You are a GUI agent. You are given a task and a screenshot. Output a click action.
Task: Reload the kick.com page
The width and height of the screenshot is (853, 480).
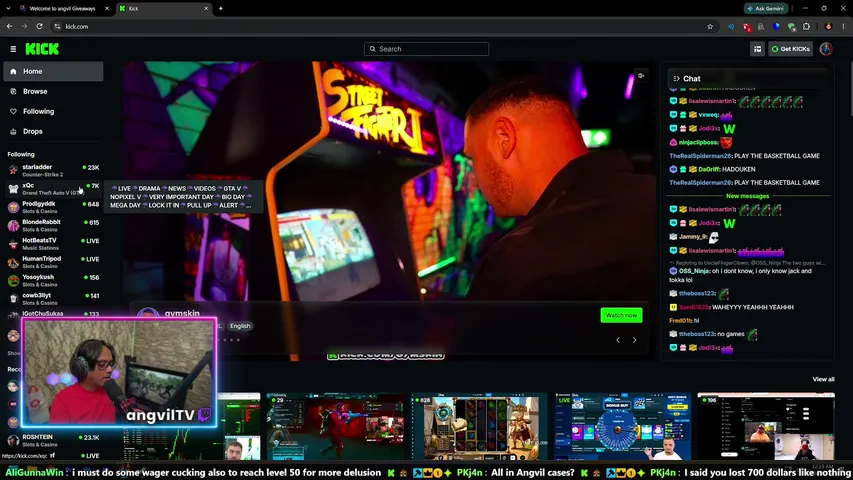coord(39,26)
